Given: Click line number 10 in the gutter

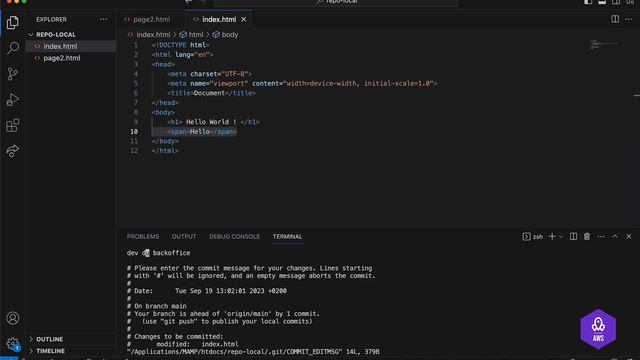Looking at the screenshot, I should click(x=134, y=131).
